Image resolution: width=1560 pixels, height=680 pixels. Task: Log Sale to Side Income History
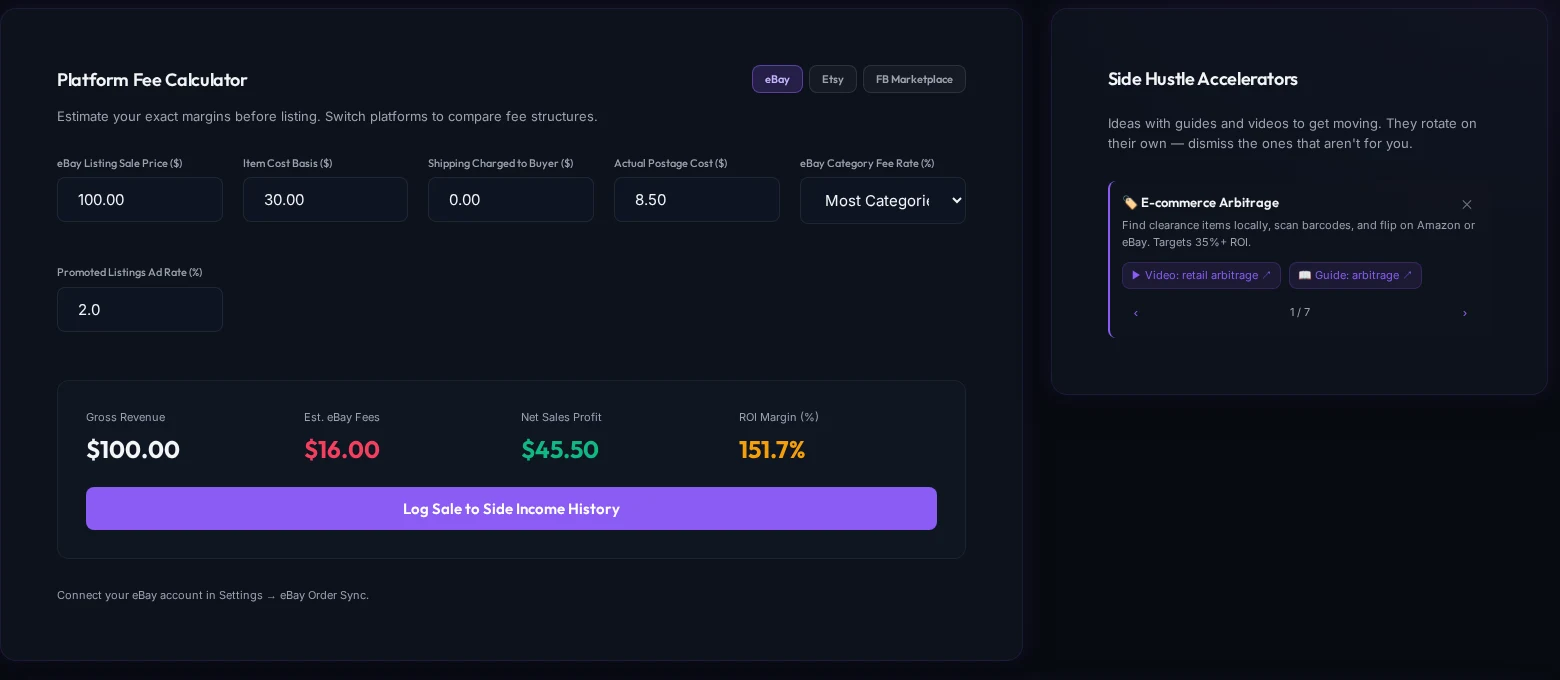511,509
